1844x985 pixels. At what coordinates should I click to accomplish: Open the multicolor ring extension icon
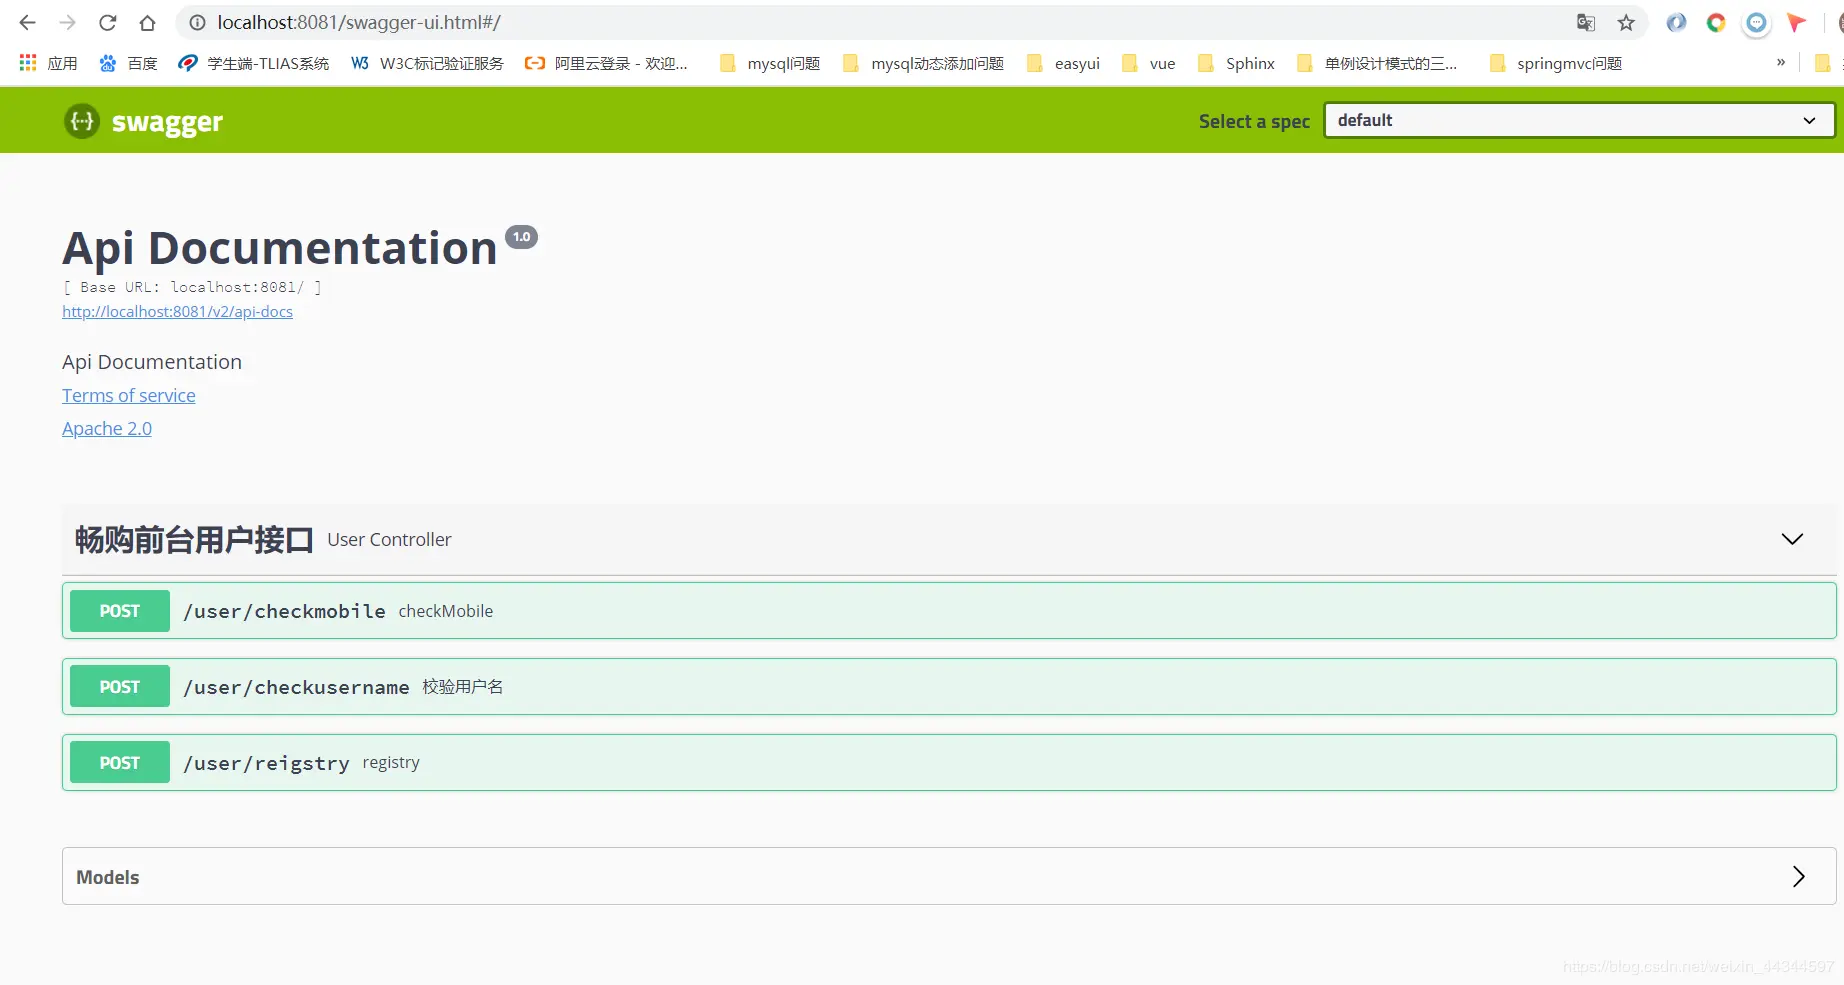coord(1716,22)
